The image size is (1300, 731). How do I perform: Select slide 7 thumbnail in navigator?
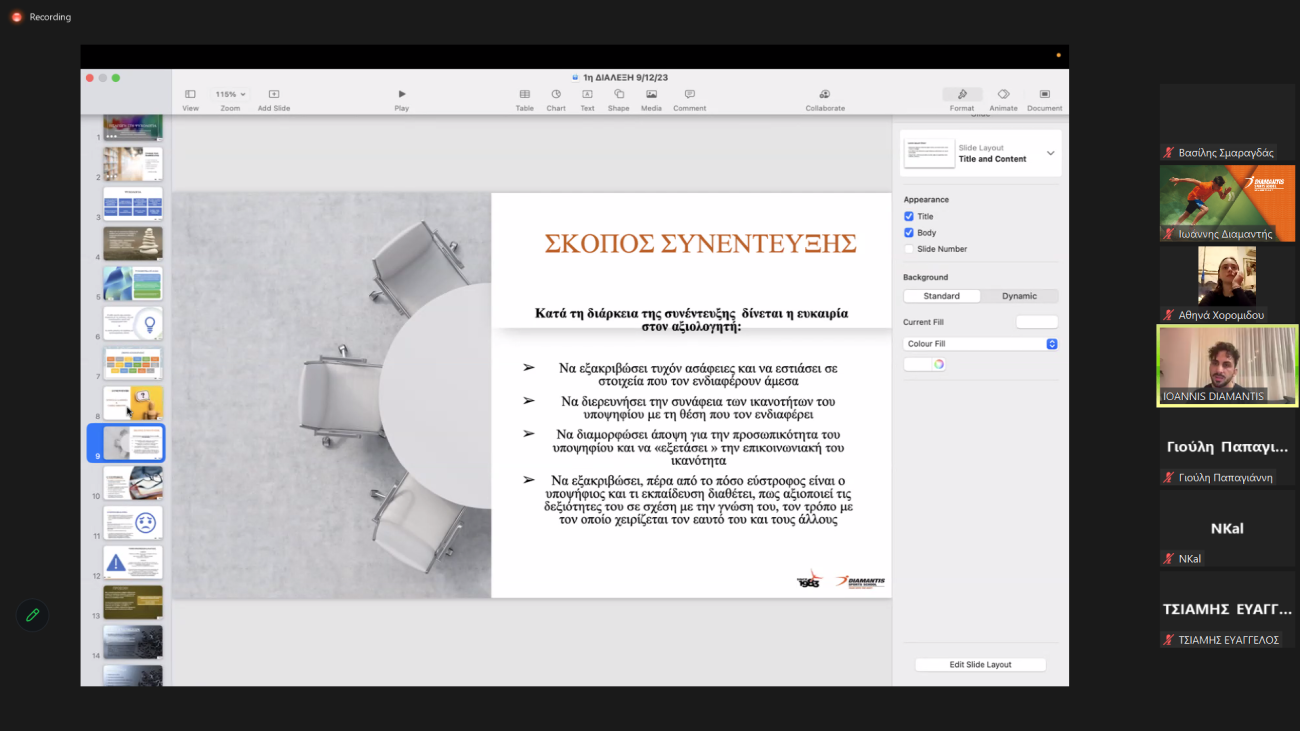(x=133, y=363)
